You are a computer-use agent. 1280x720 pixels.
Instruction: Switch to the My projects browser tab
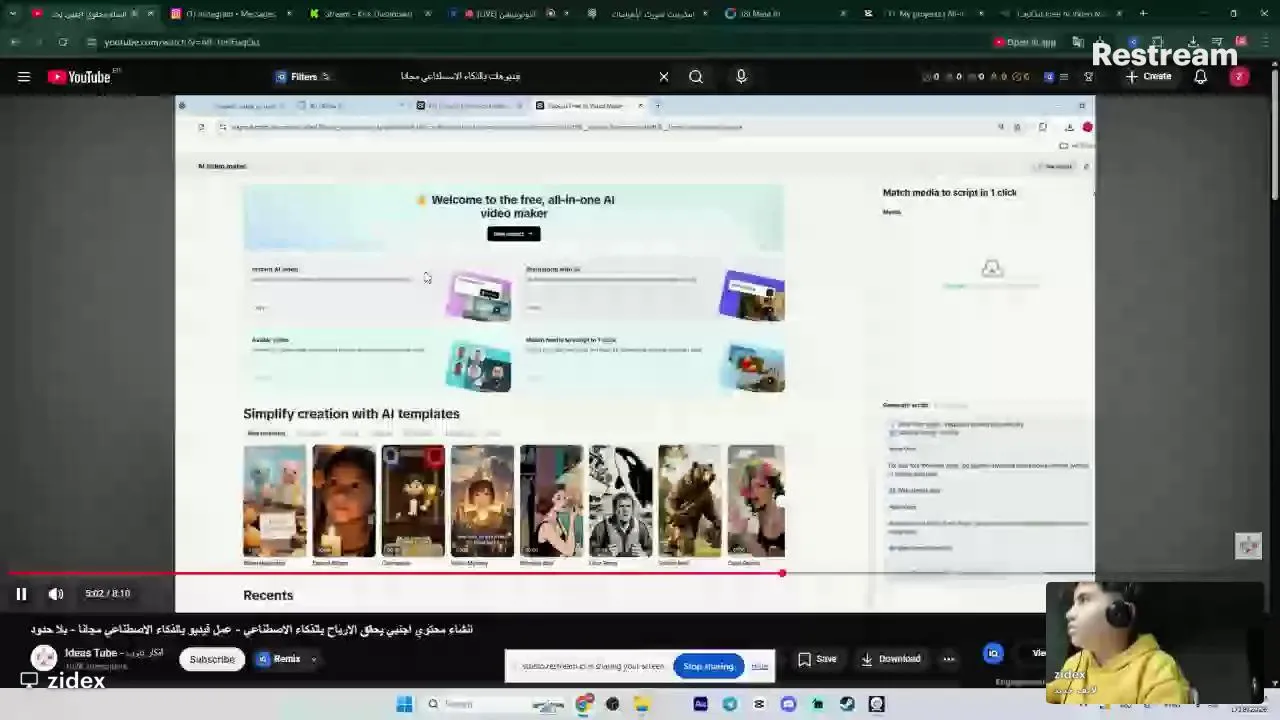click(925, 14)
